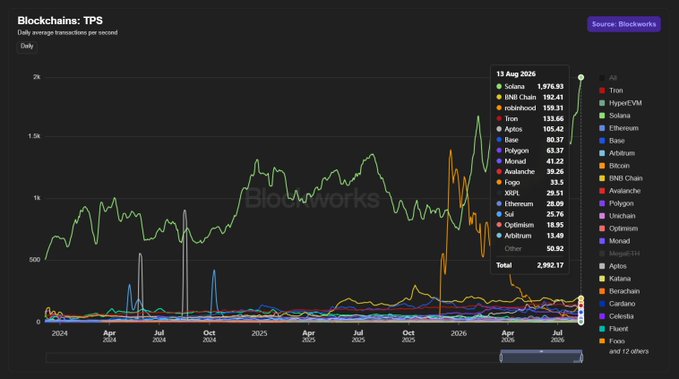Toggle Base series in the legend
Image resolution: width=679 pixels, height=379 pixels.
[x=611, y=141]
